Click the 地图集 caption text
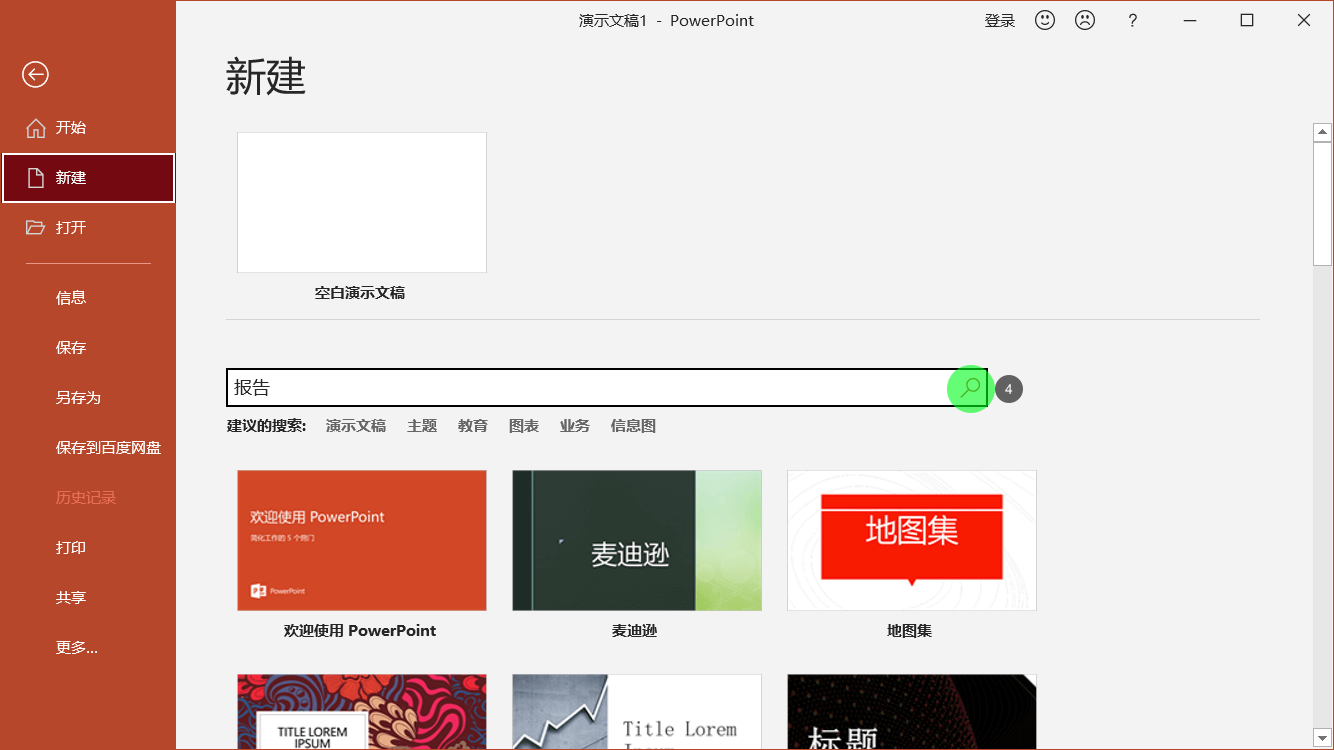1334x750 pixels. pos(910,631)
